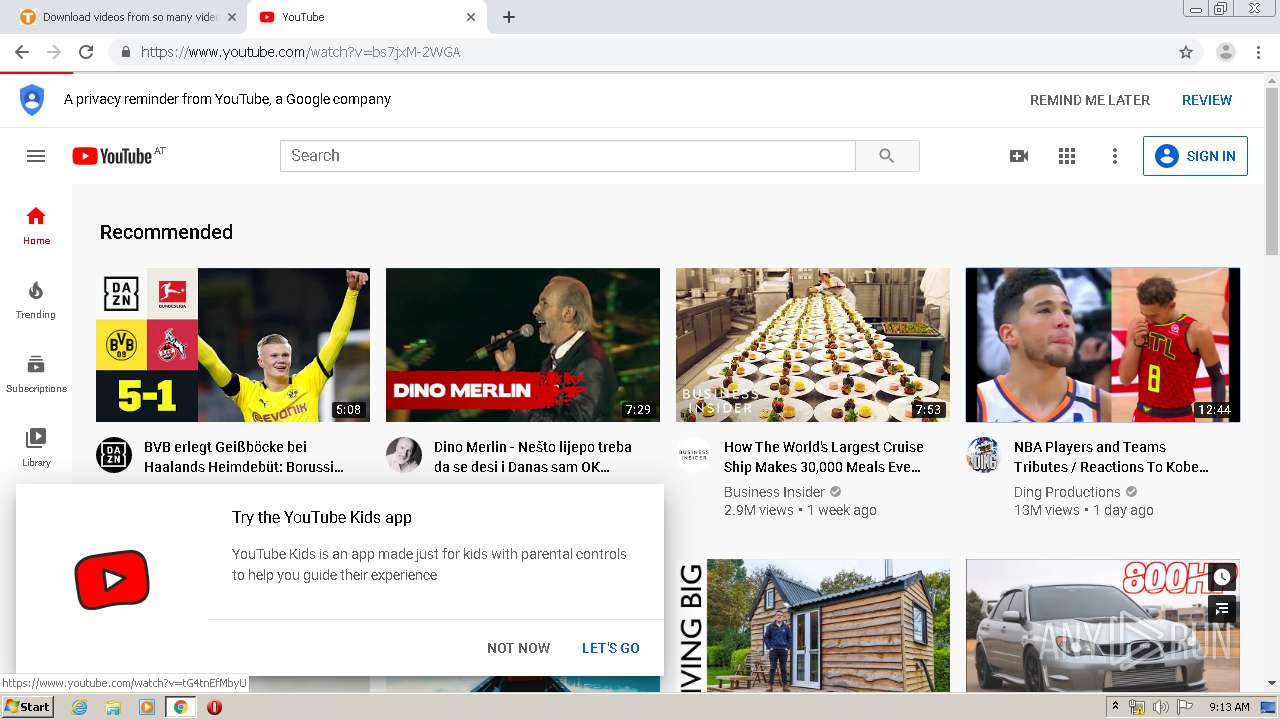Open the tiny house video thumbnail
Screen dimensions: 1280x720
pos(813,625)
